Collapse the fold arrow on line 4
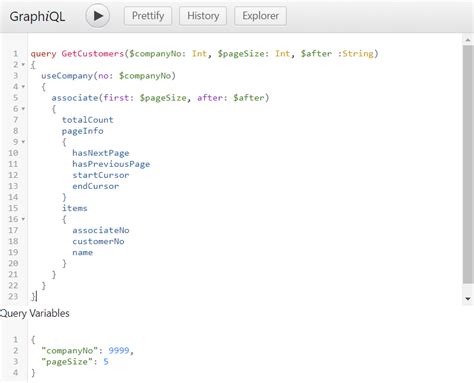 pyautogui.click(x=23, y=87)
